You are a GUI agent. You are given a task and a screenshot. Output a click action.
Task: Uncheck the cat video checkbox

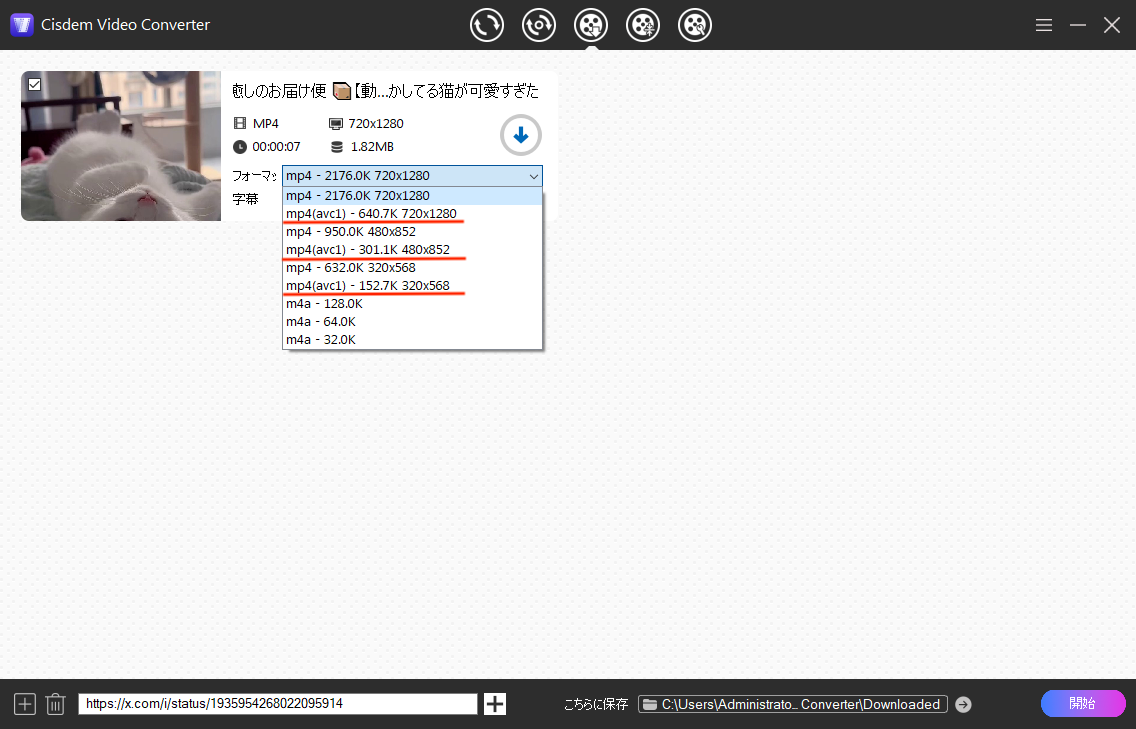34,85
